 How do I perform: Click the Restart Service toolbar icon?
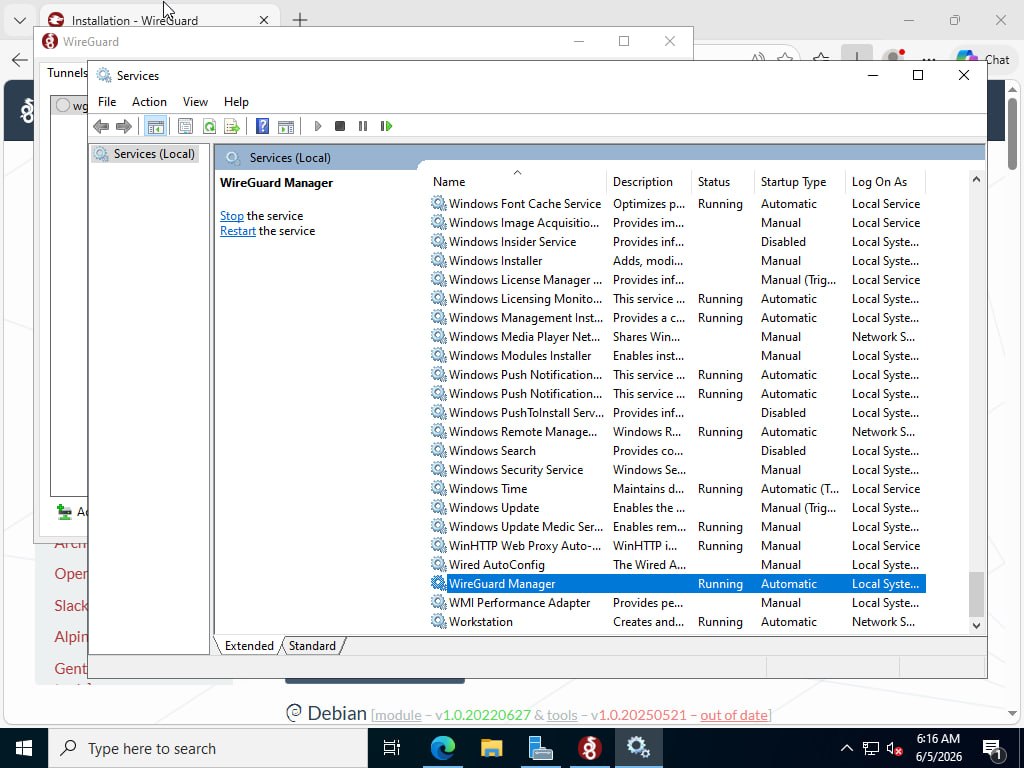coord(386,126)
